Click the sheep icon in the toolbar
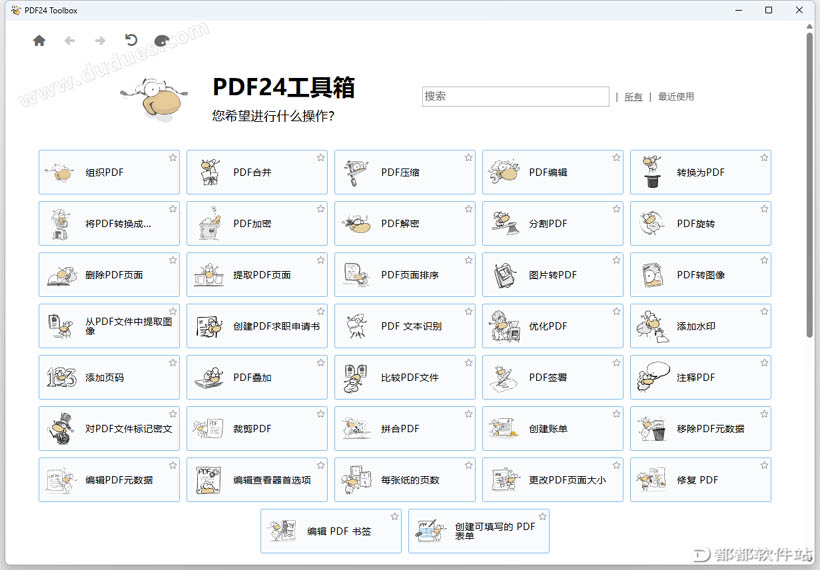Screen dimensions: 820x570 pos(162,40)
